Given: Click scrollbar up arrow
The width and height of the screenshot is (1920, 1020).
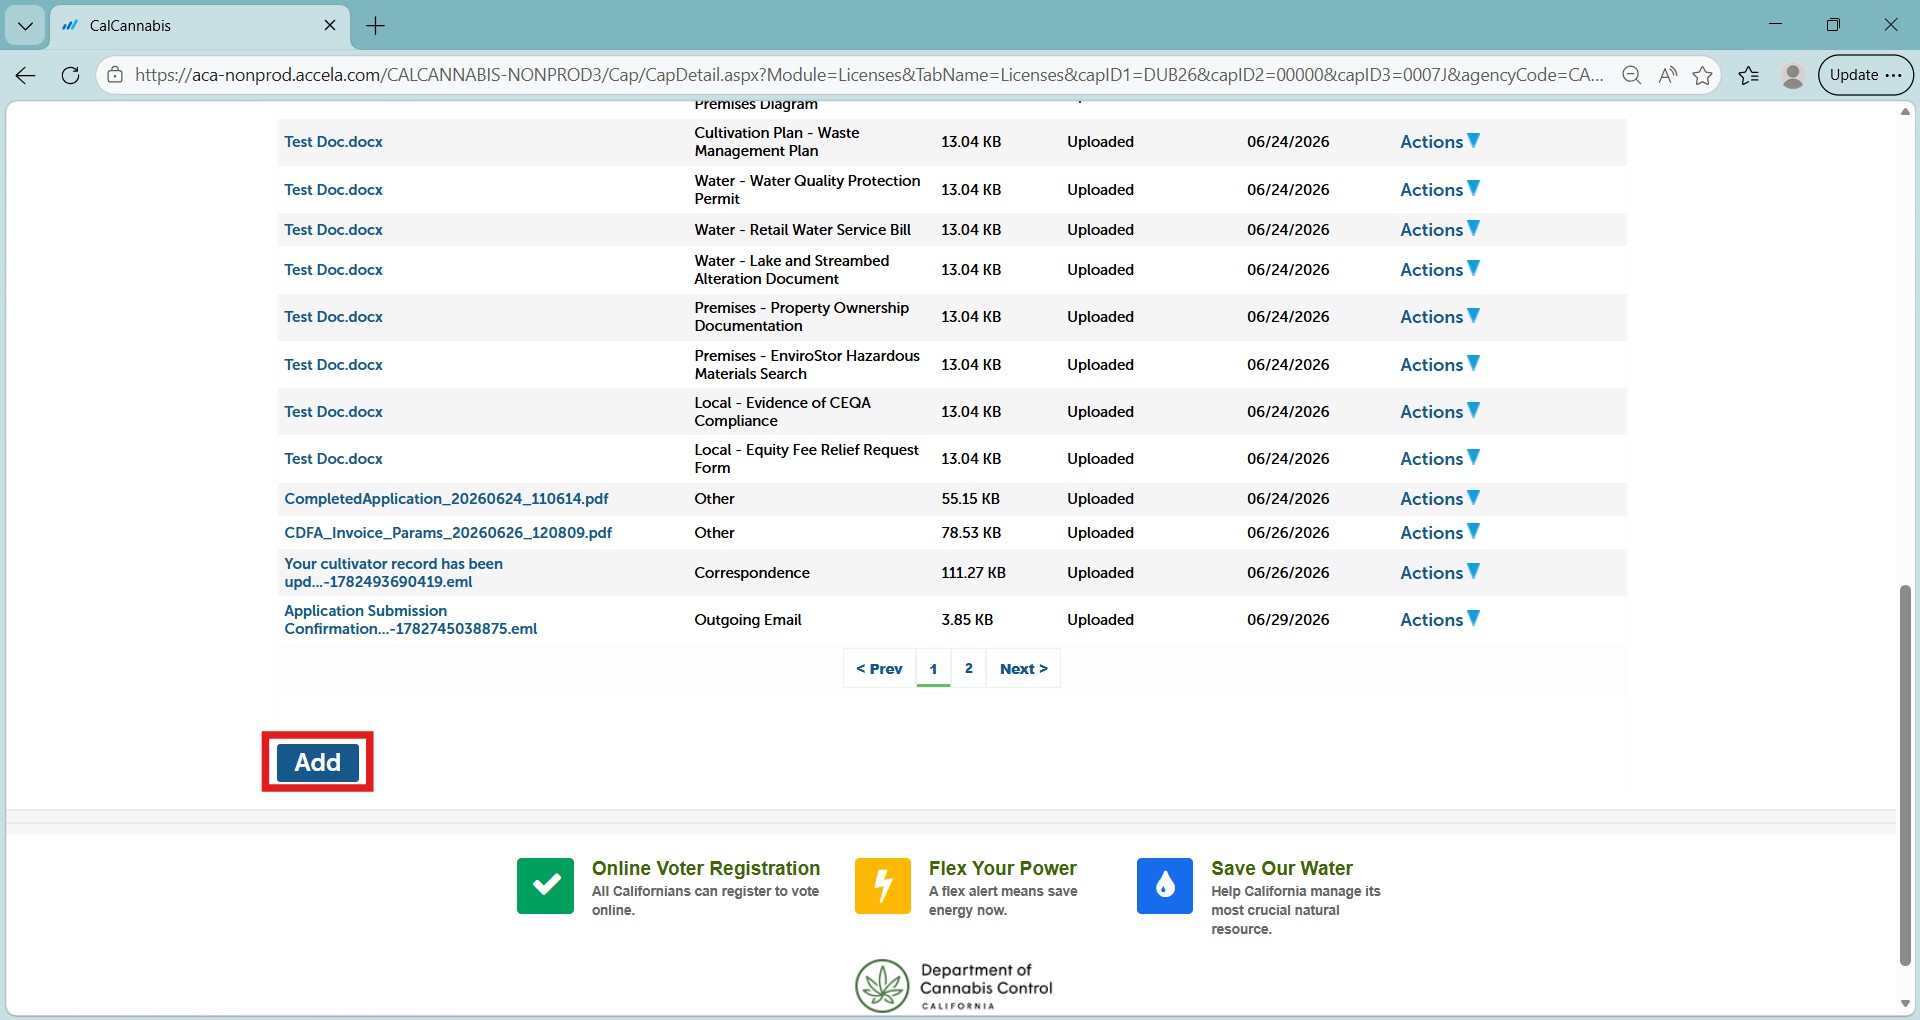Looking at the screenshot, I should point(1905,111).
